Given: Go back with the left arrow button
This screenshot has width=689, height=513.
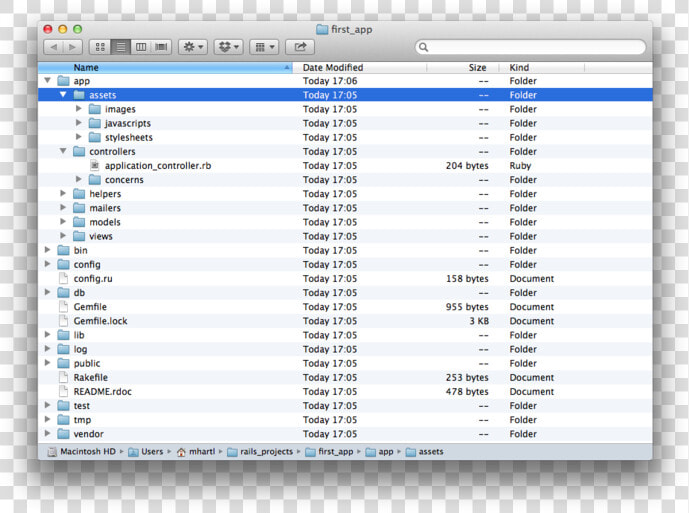Looking at the screenshot, I should pyautogui.click(x=54, y=47).
